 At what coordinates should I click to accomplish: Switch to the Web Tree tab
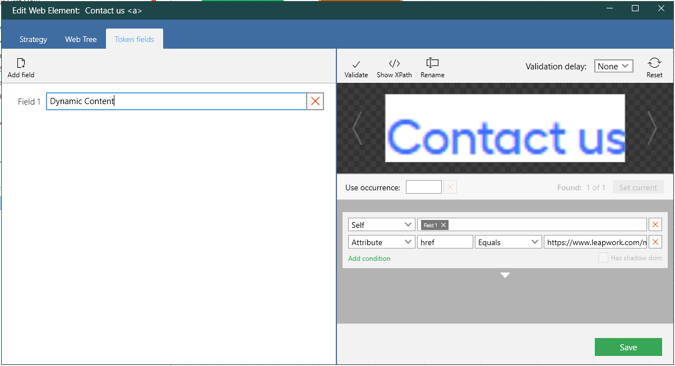(81, 39)
